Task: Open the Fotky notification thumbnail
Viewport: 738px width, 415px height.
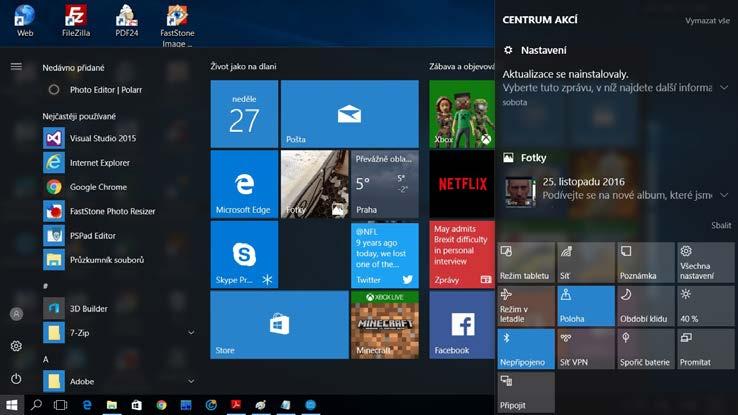Action: (x=520, y=192)
